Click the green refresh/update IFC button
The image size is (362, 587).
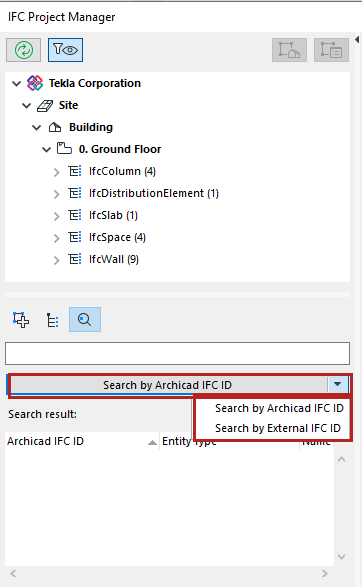[24, 50]
